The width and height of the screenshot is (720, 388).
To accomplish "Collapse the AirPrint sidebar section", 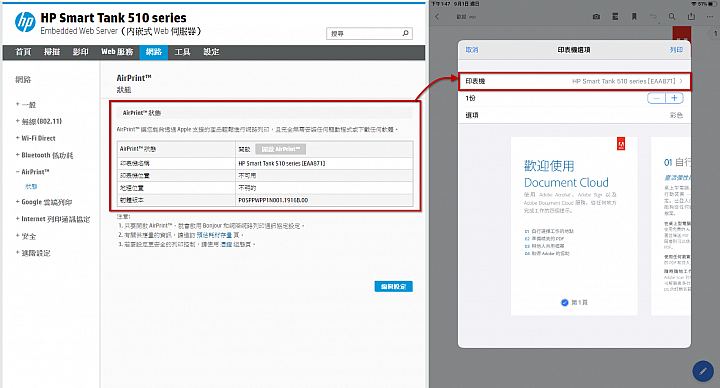I will click(x=33, y=172).
